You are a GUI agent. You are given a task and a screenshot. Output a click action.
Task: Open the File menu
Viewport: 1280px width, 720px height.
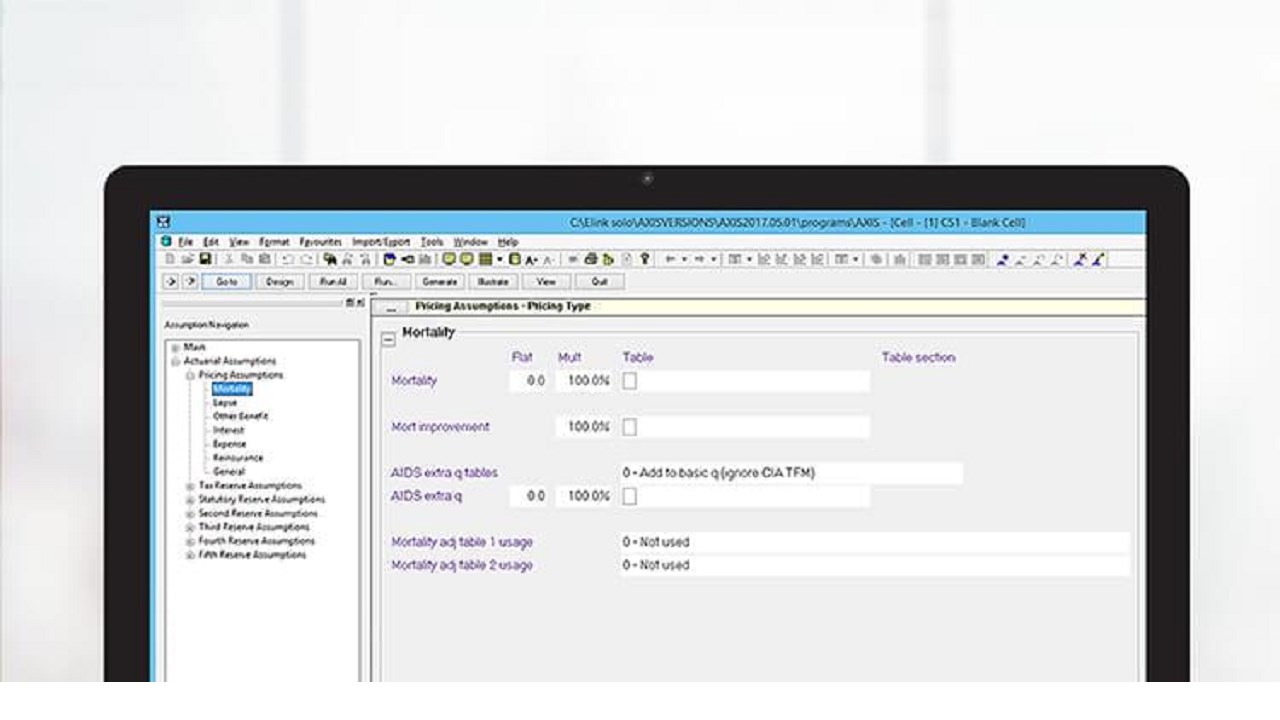[185, 242]
